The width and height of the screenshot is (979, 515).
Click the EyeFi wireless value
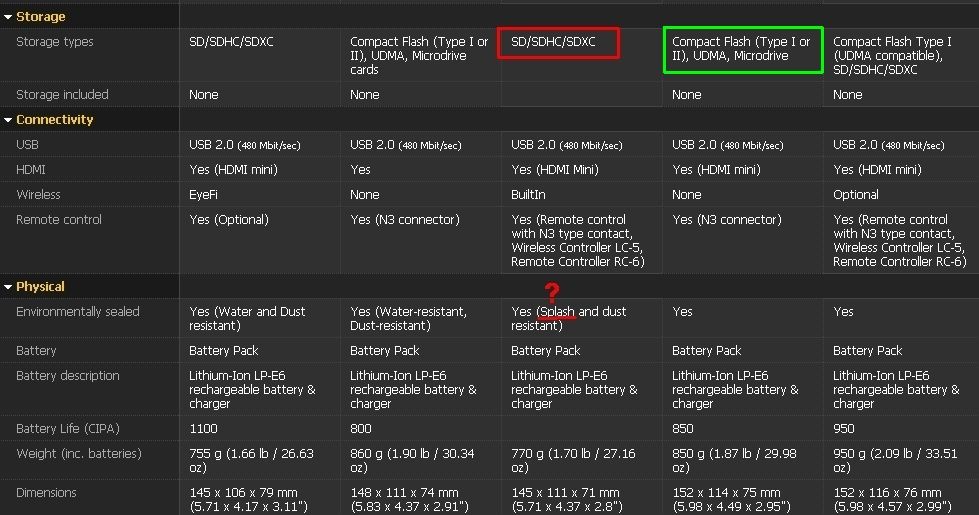point(204,195)
